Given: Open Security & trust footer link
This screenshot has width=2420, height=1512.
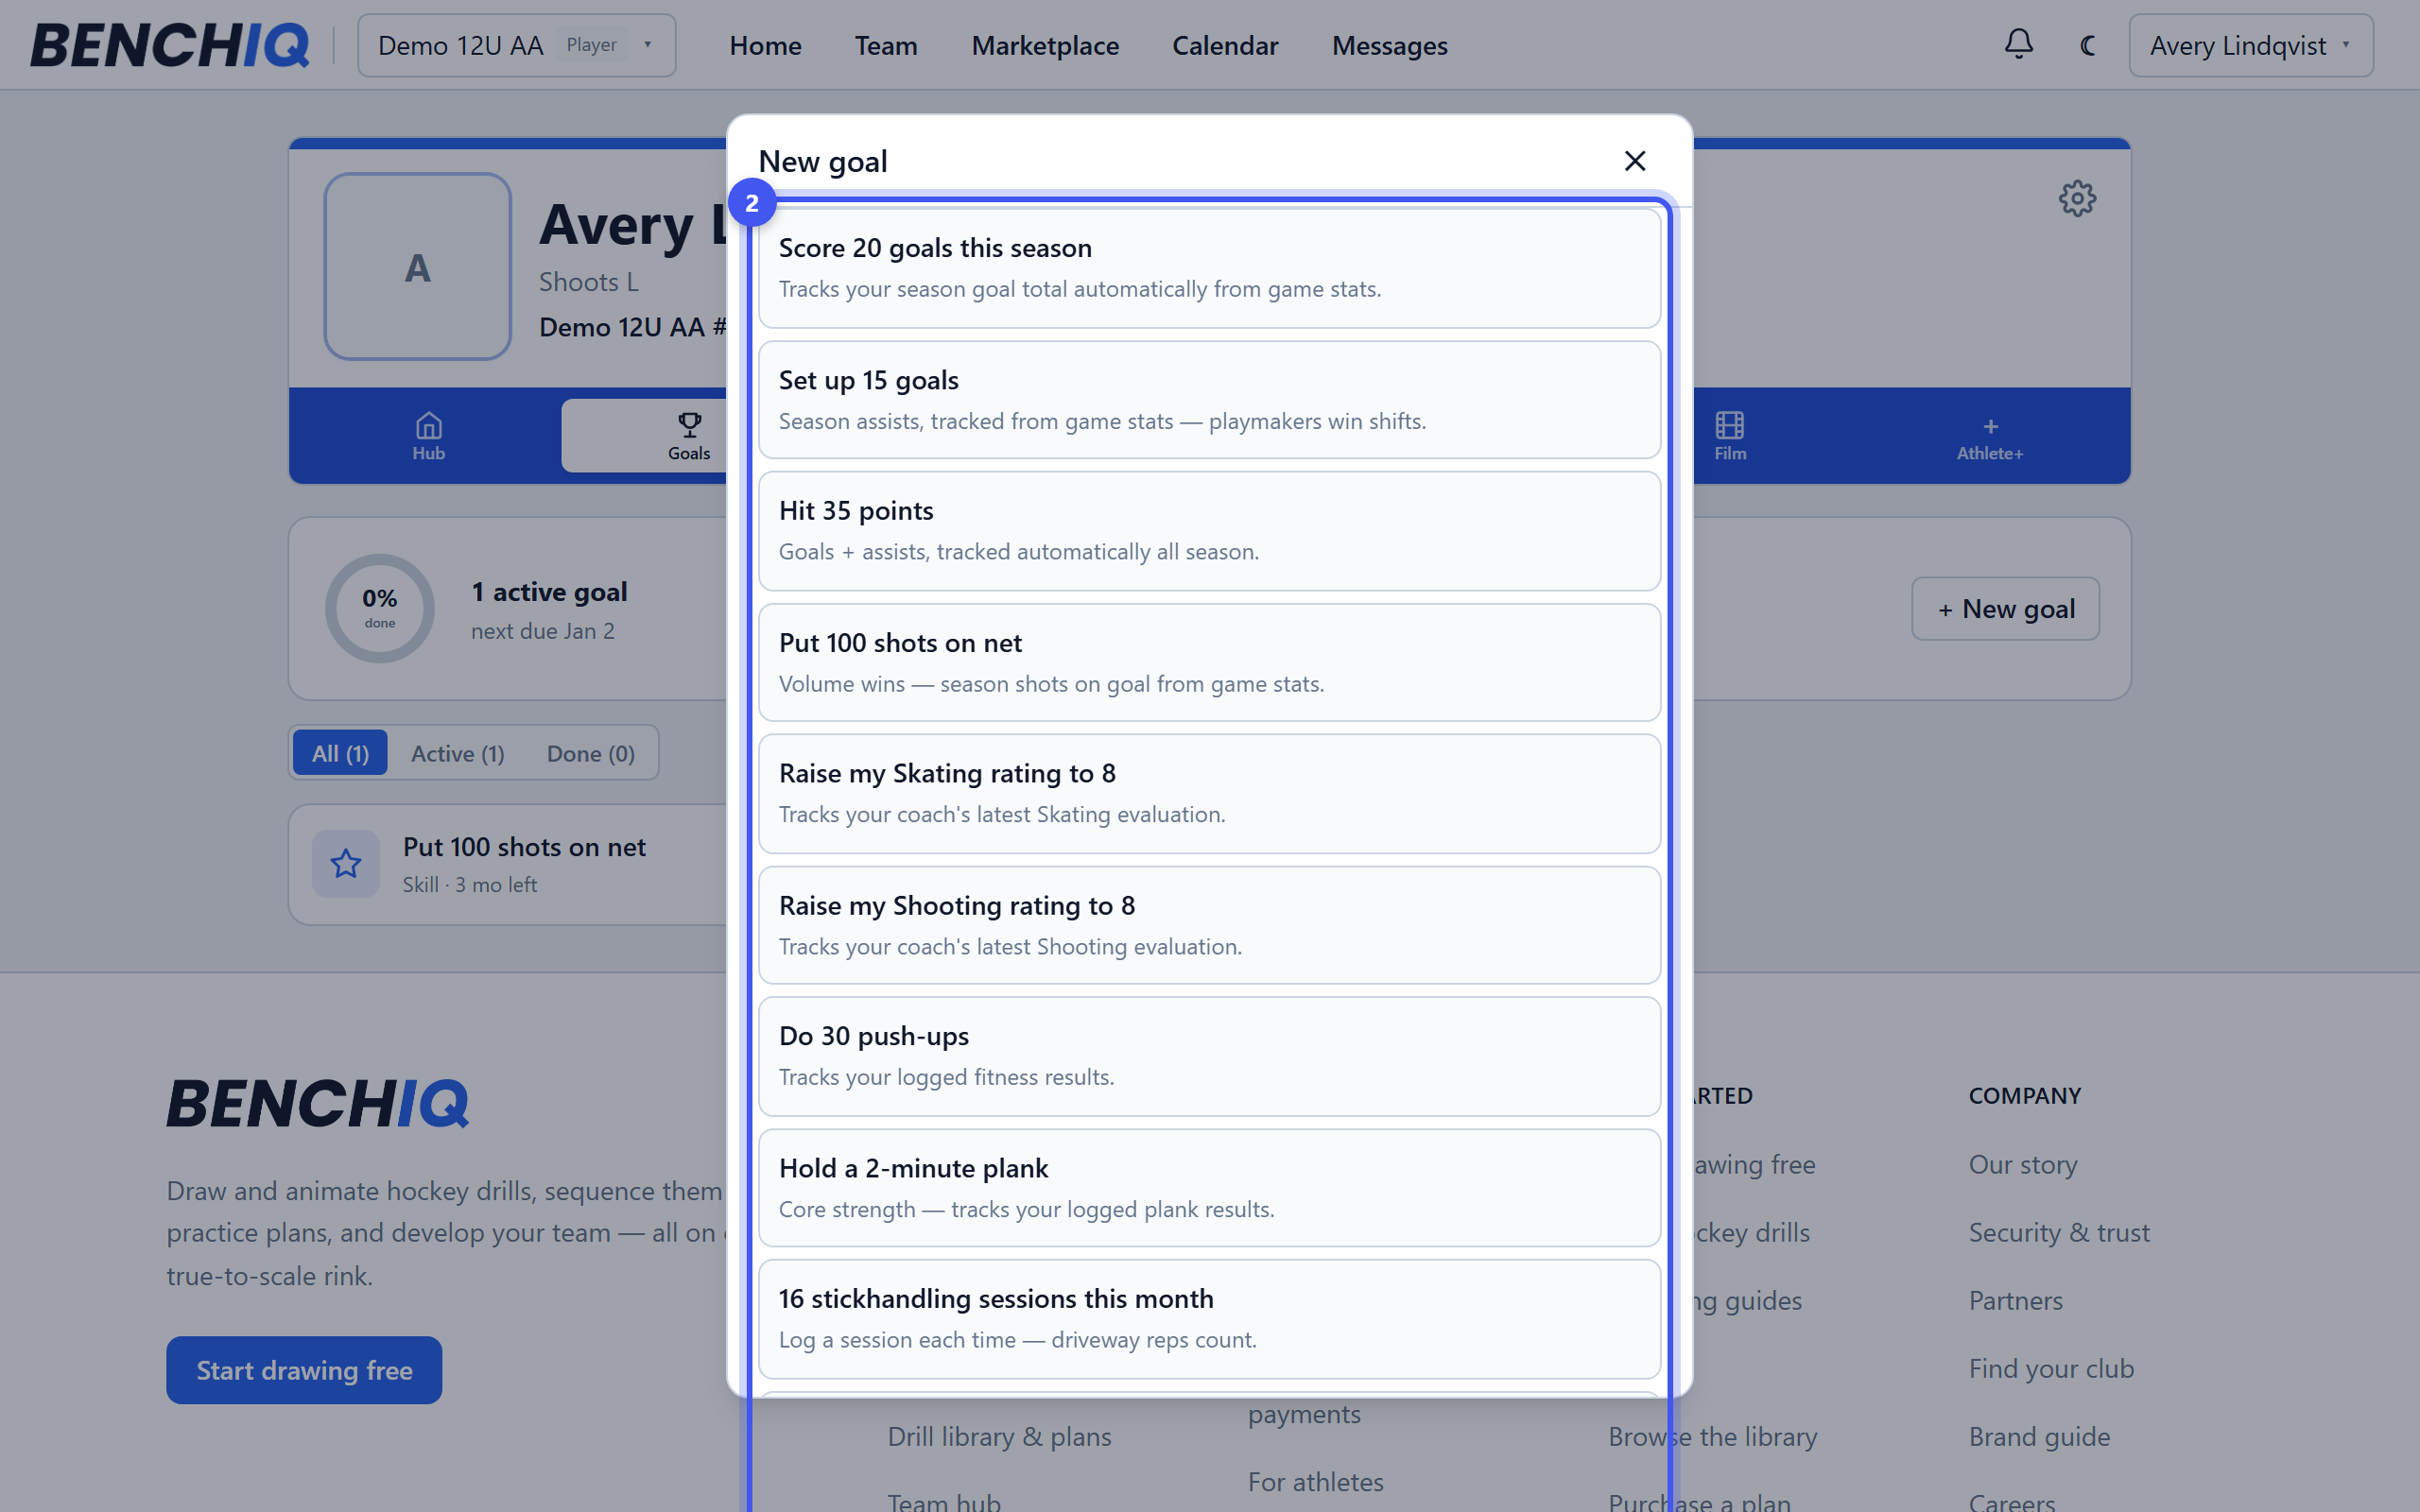Looking at the screenshot, I should pyautogui.click(x=2058, y=1232).
